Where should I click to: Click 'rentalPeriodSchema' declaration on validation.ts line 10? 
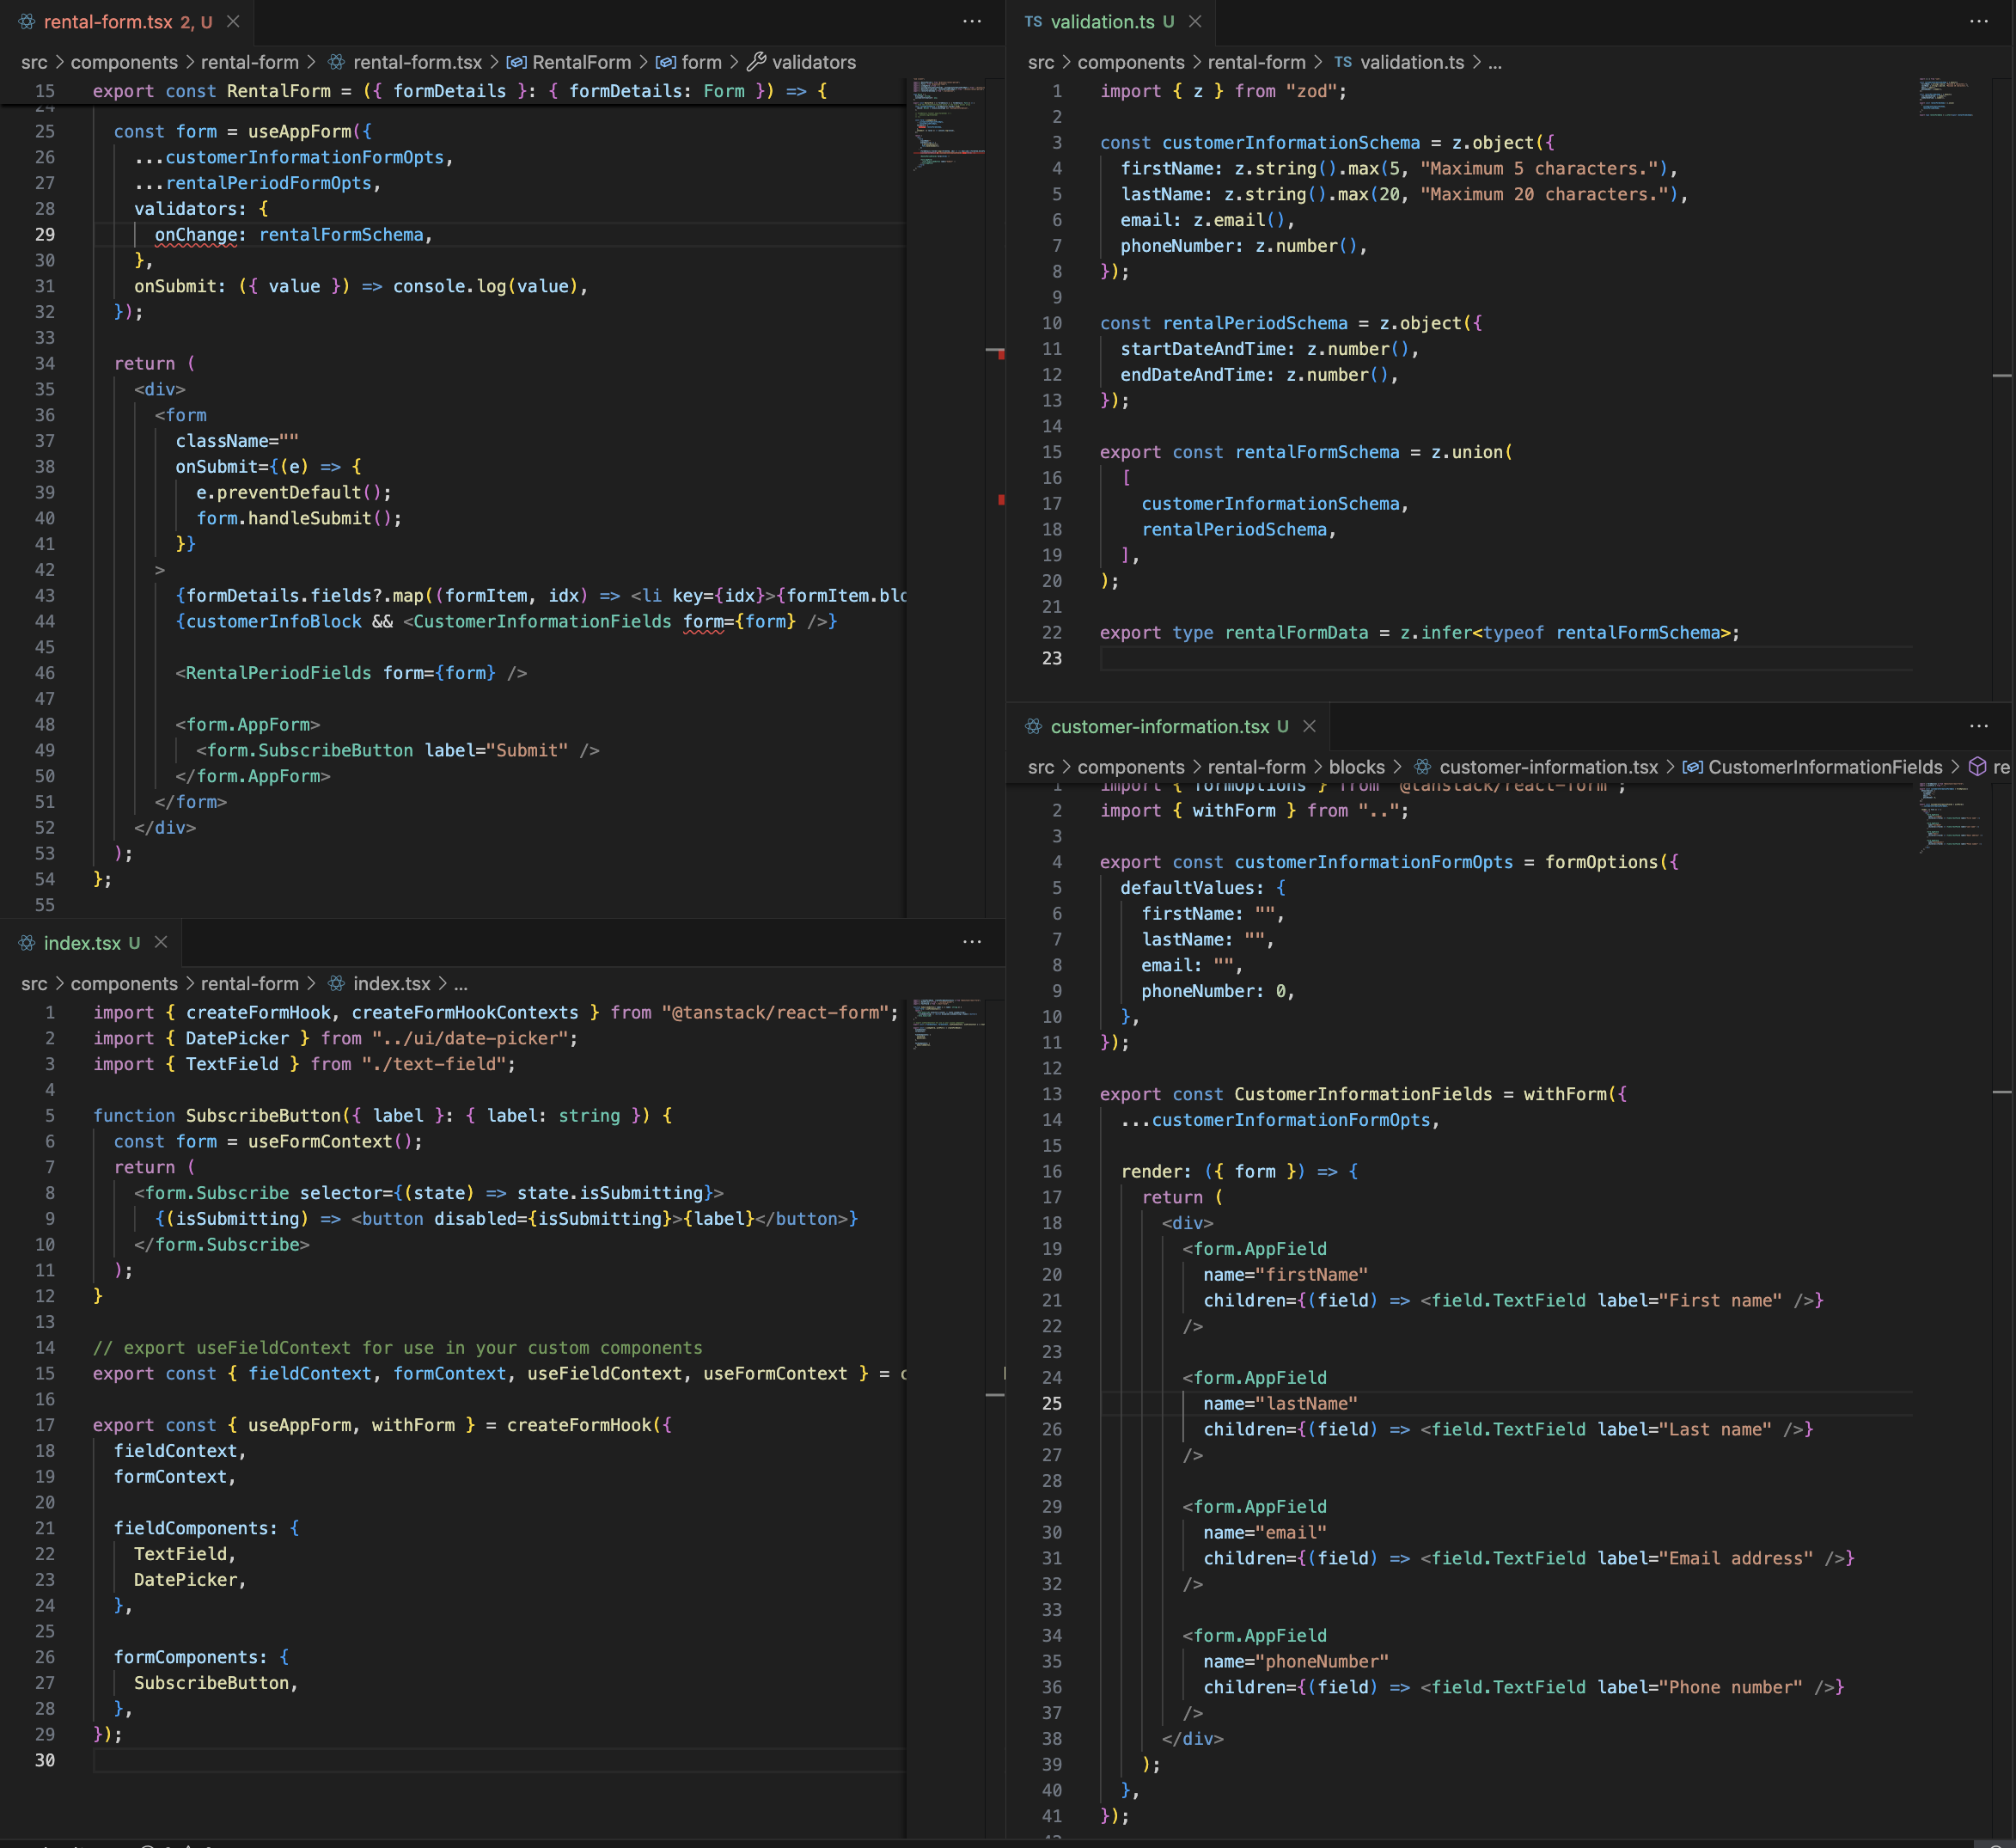pos(1255,323)
